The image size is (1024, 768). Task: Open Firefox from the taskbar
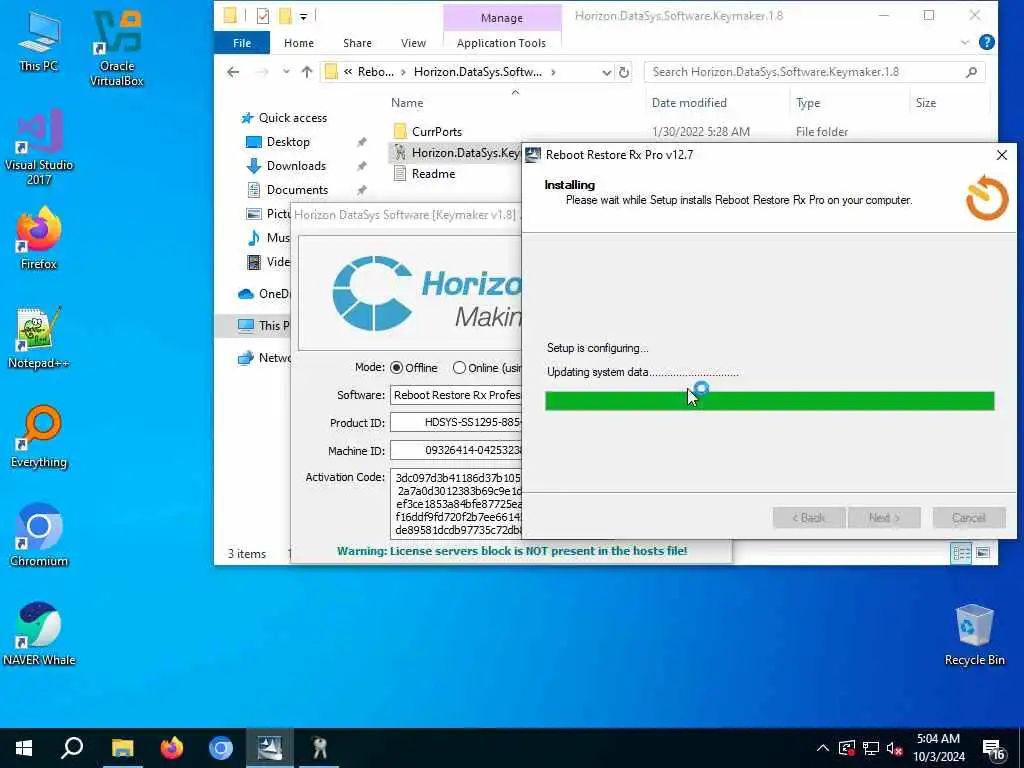172,748
